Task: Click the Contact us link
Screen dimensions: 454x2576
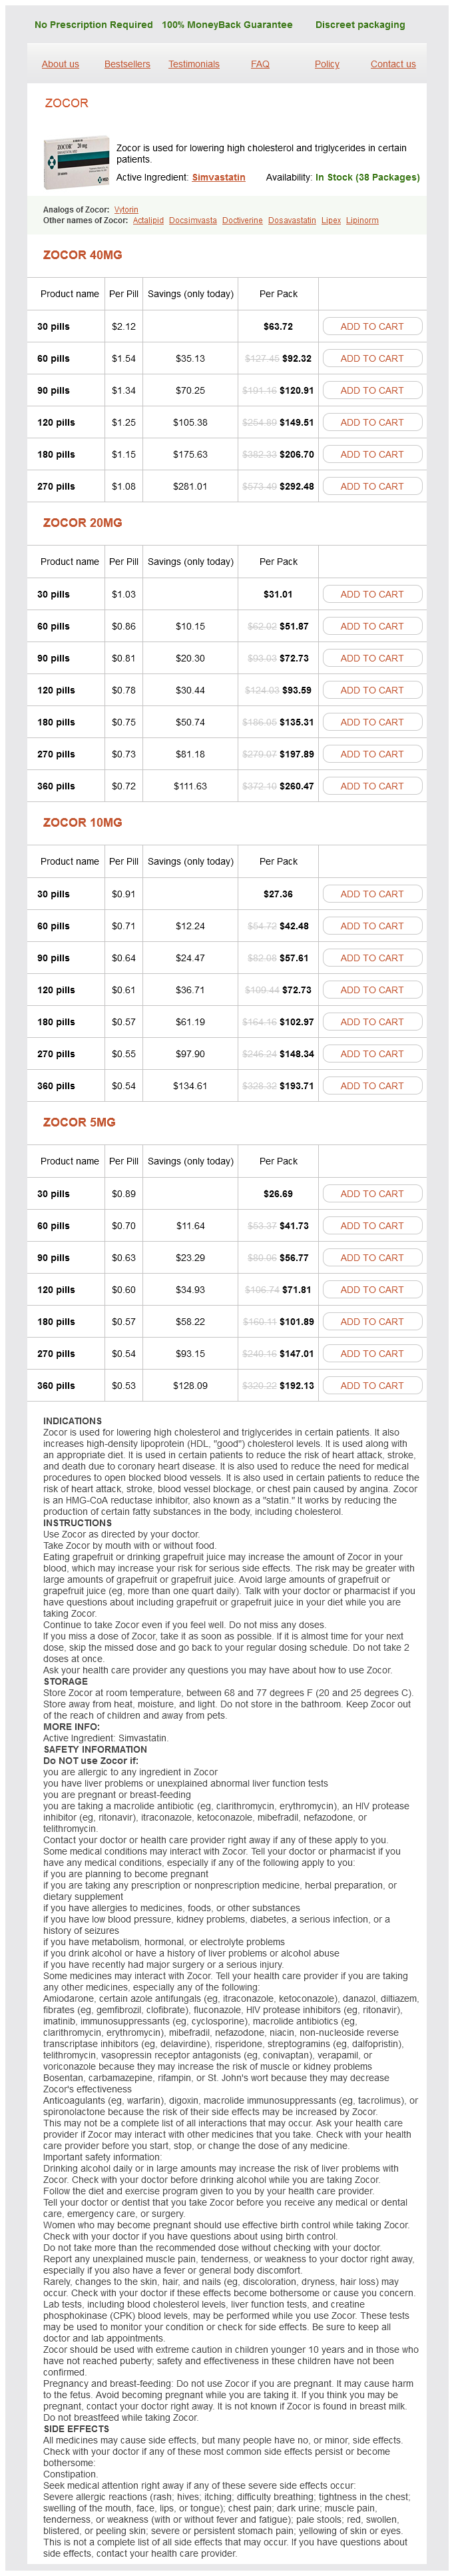Action: 393,64
